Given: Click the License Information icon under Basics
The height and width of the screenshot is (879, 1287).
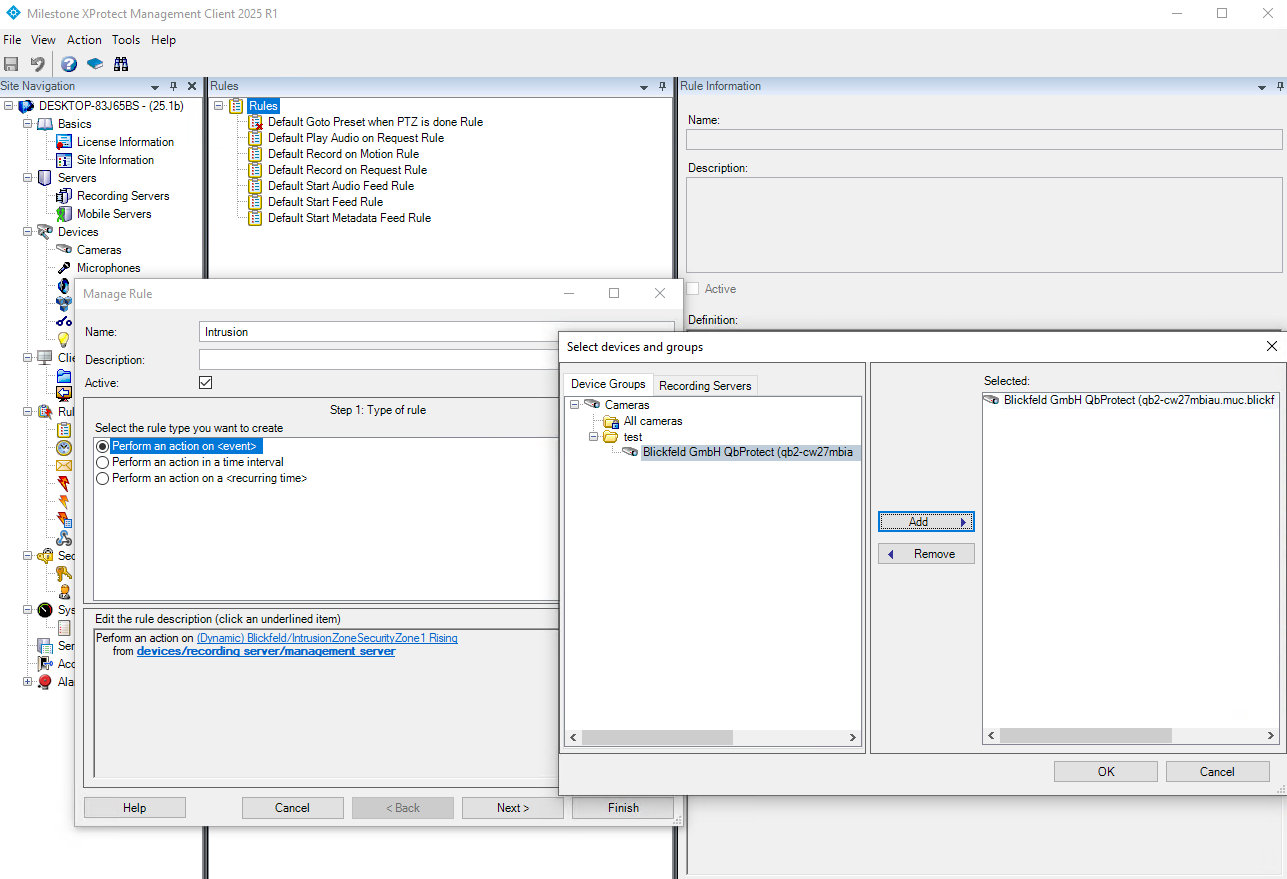Looking at the screenshot, I should coord(64,142).
